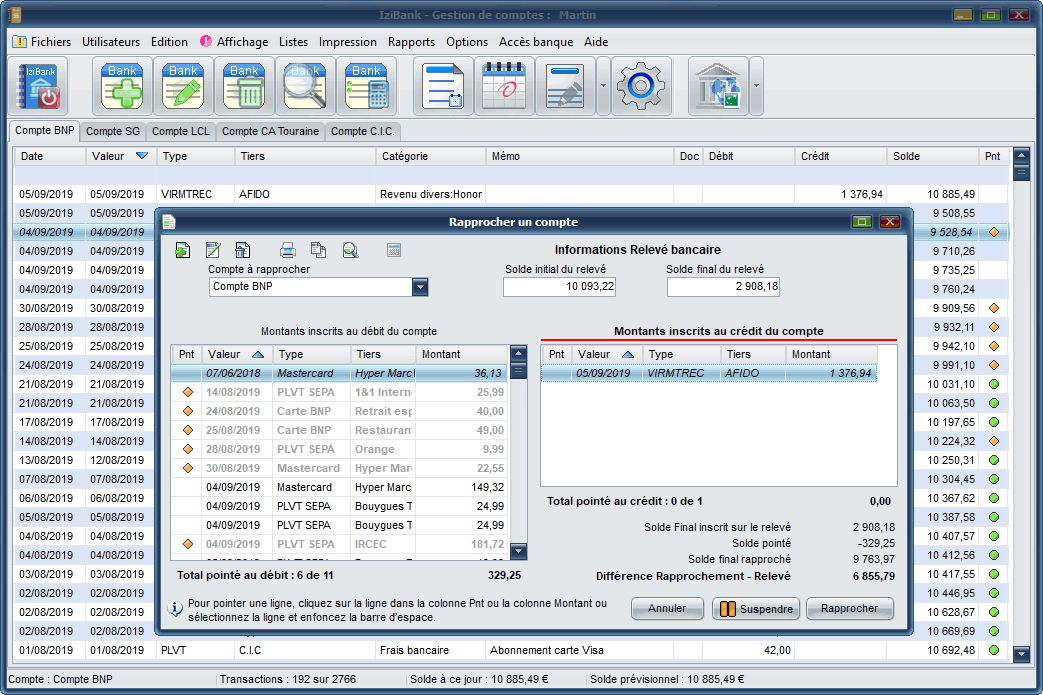The height and width of the screenshot is (695, 1043).
Task: Toggle Pnt cell for AFIDO credit row
Action: (x=557, y=373)
